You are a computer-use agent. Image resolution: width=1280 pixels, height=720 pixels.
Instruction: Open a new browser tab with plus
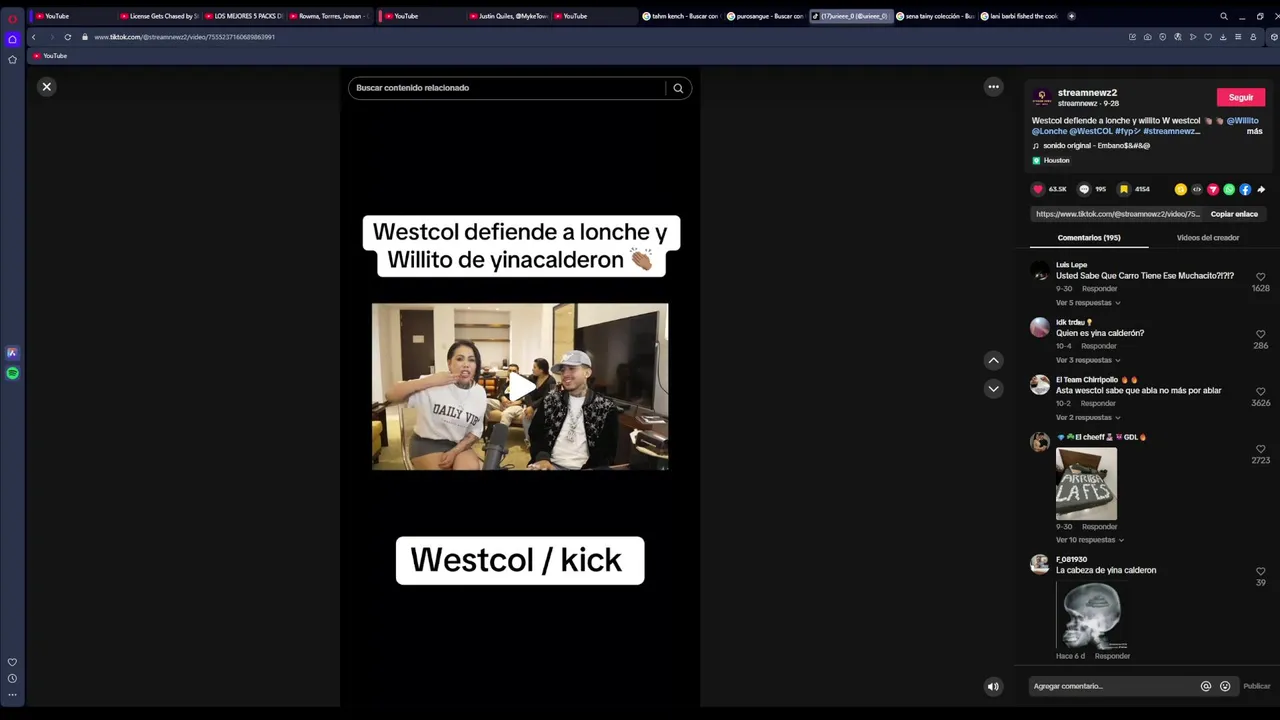(1071, 16)
